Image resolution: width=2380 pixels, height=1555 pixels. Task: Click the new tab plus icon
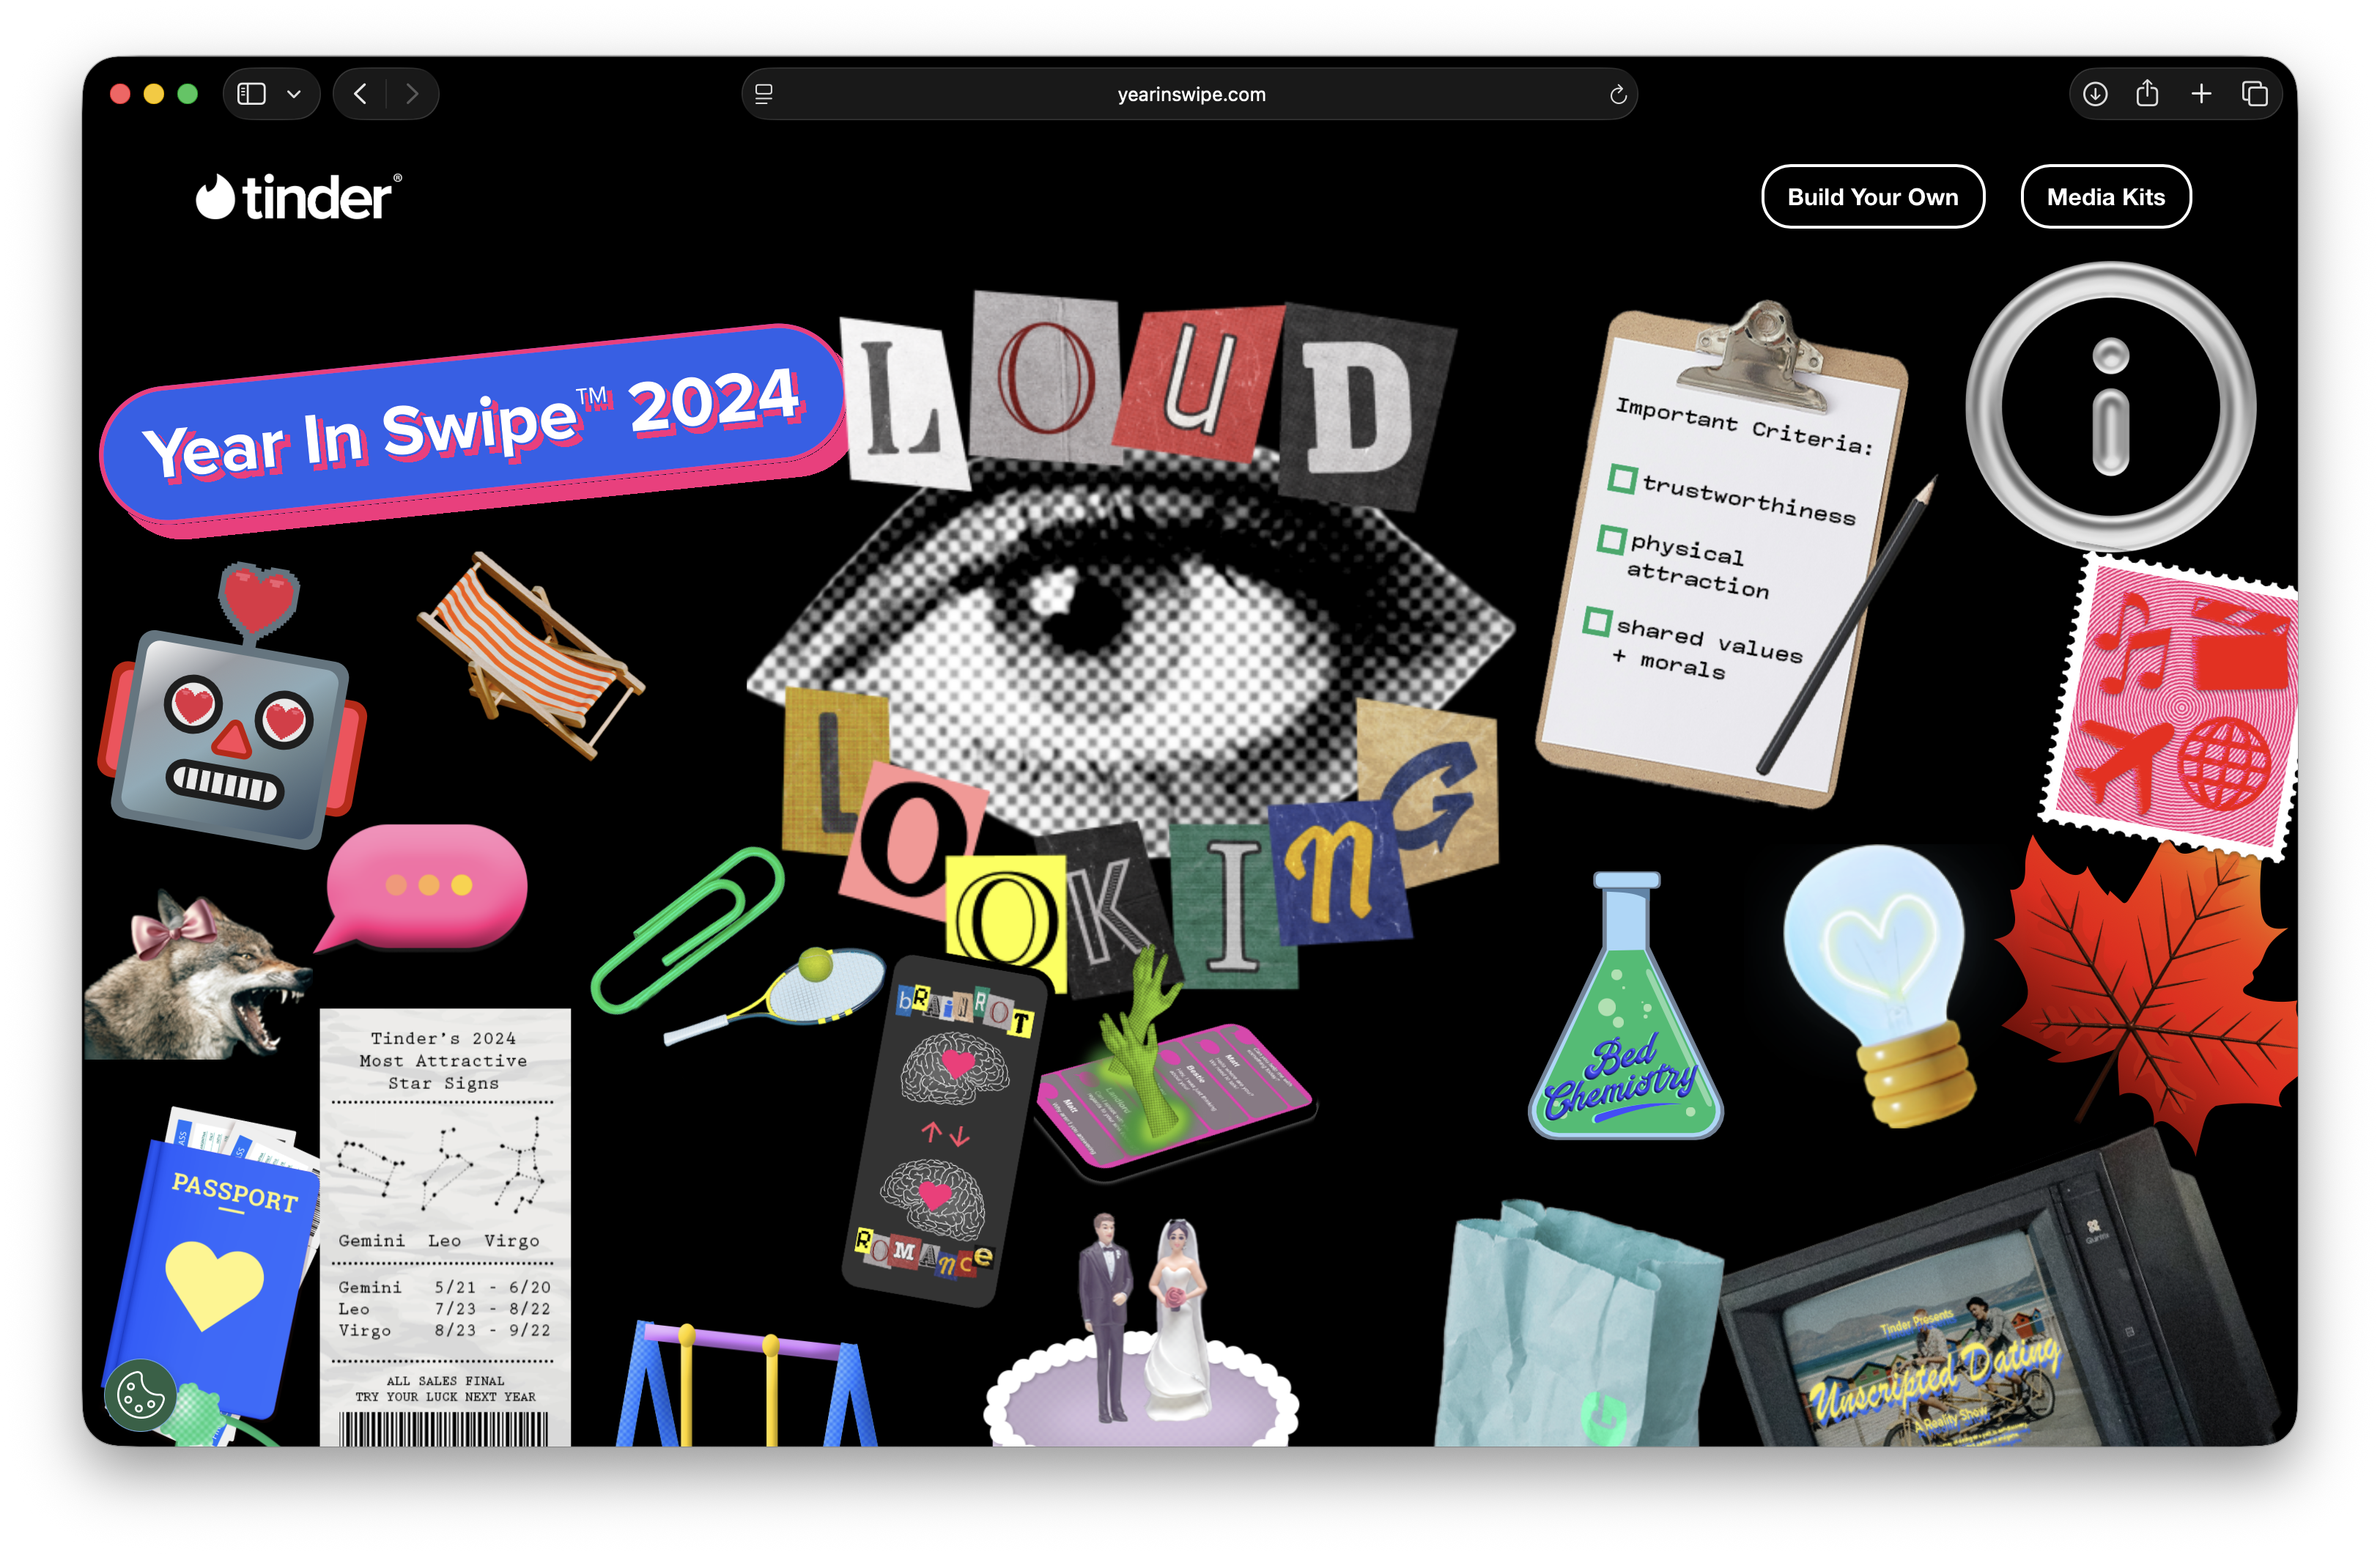click(2201, 94)
